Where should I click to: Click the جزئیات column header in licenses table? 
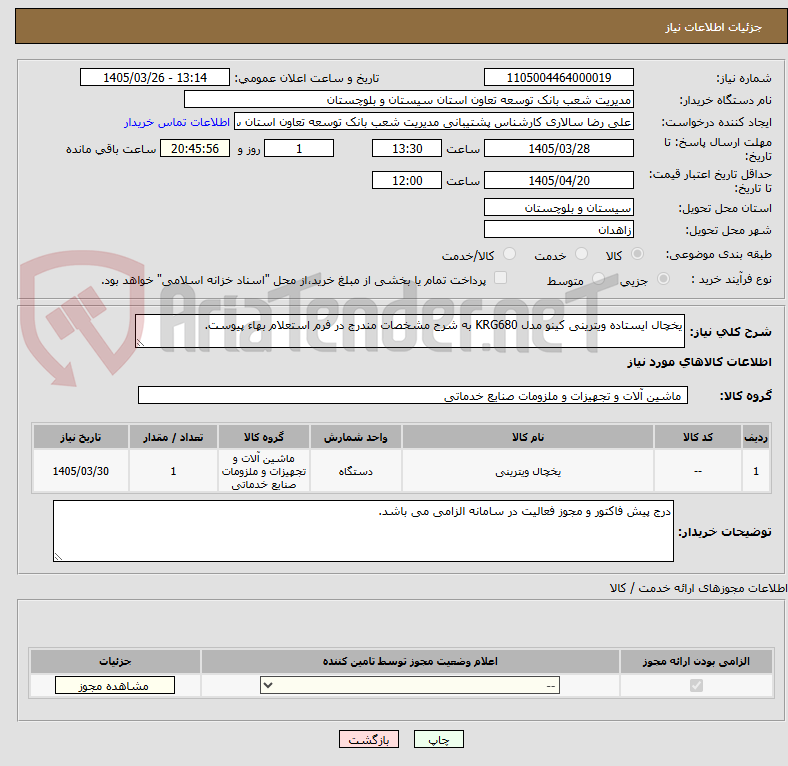click(115, 661)
